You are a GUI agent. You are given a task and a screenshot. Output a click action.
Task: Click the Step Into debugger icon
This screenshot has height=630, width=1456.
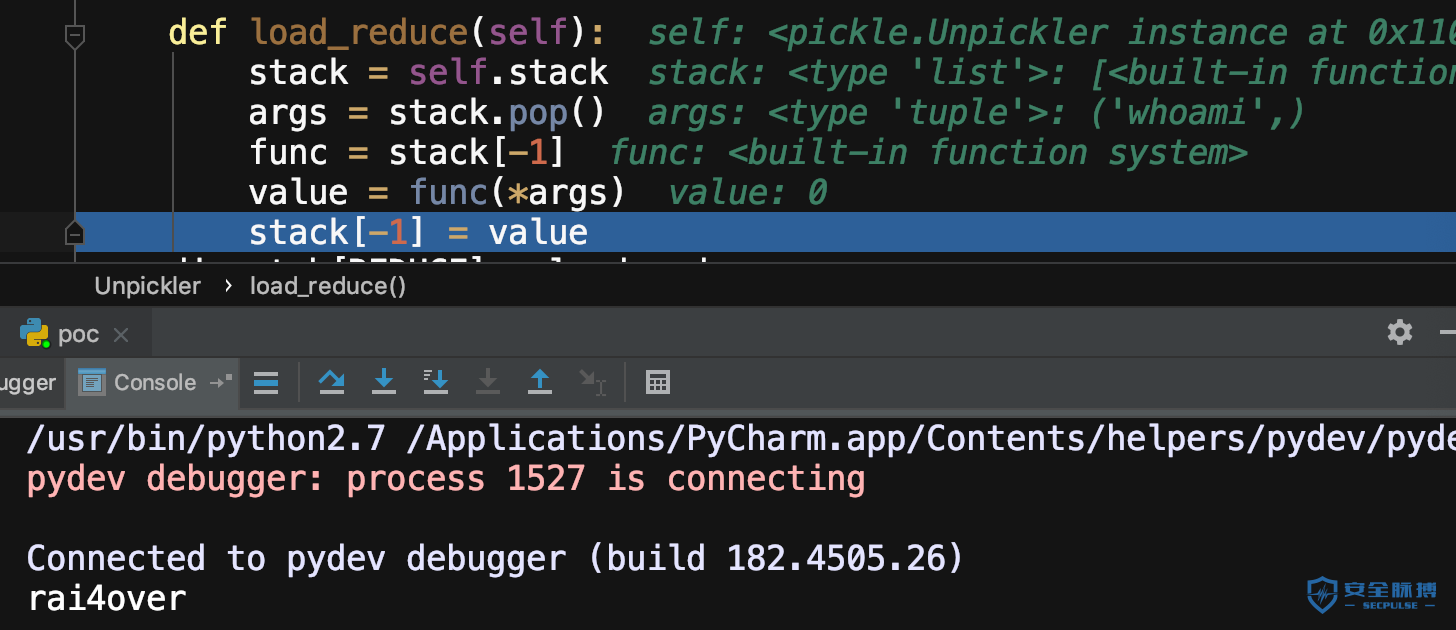click(383, 381)
